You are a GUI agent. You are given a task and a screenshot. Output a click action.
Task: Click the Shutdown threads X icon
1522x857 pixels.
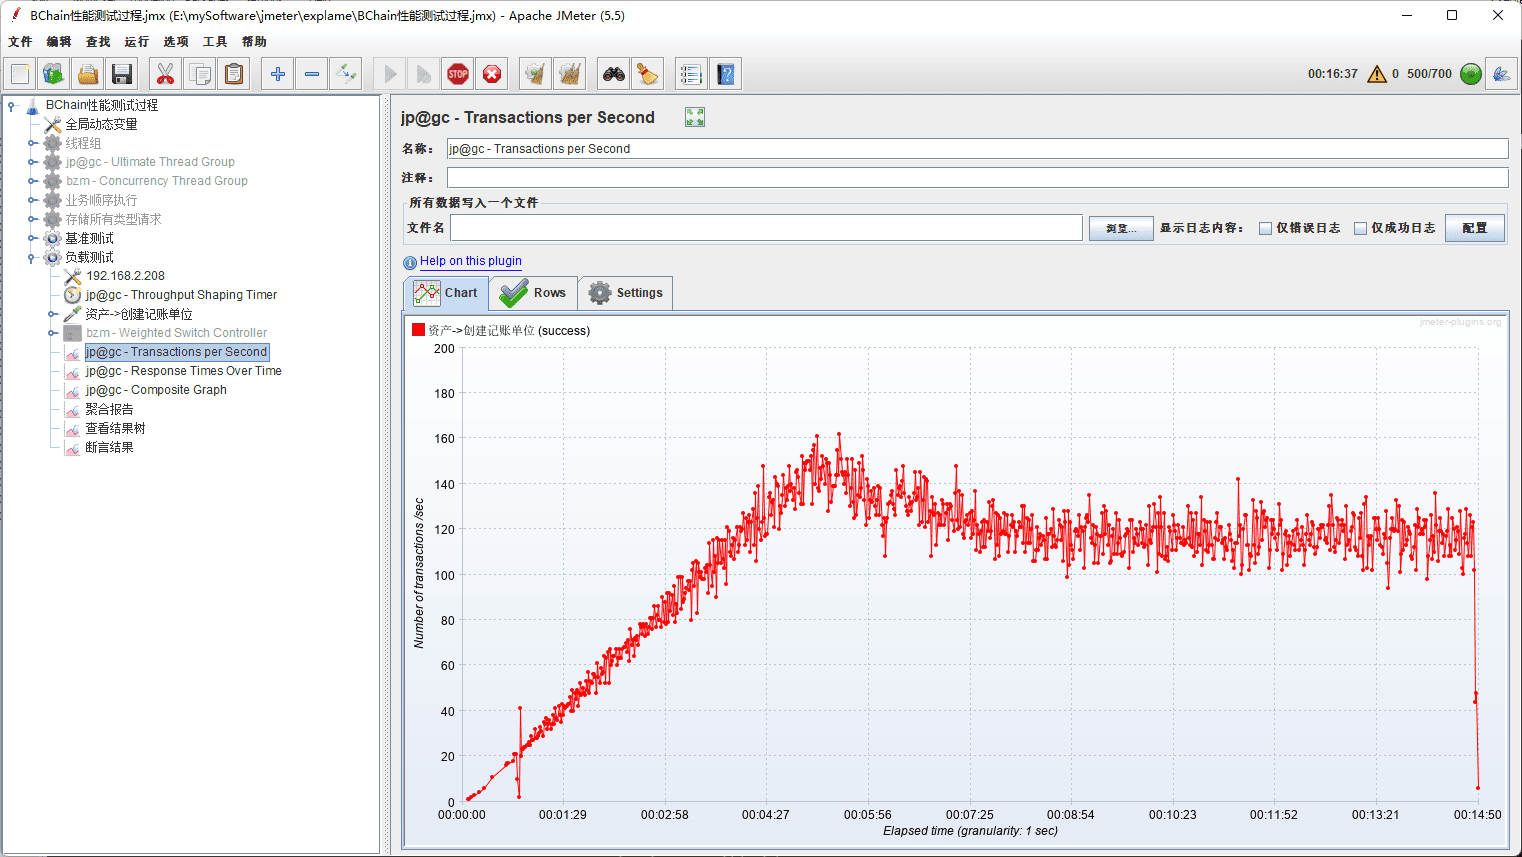point(492,74)
